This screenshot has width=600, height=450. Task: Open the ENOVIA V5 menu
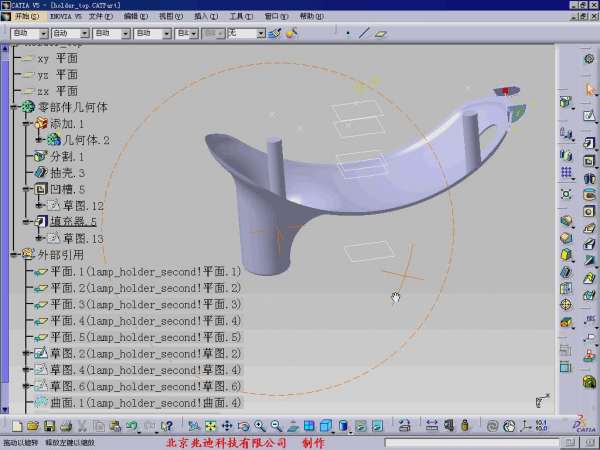tap(66, 16)
